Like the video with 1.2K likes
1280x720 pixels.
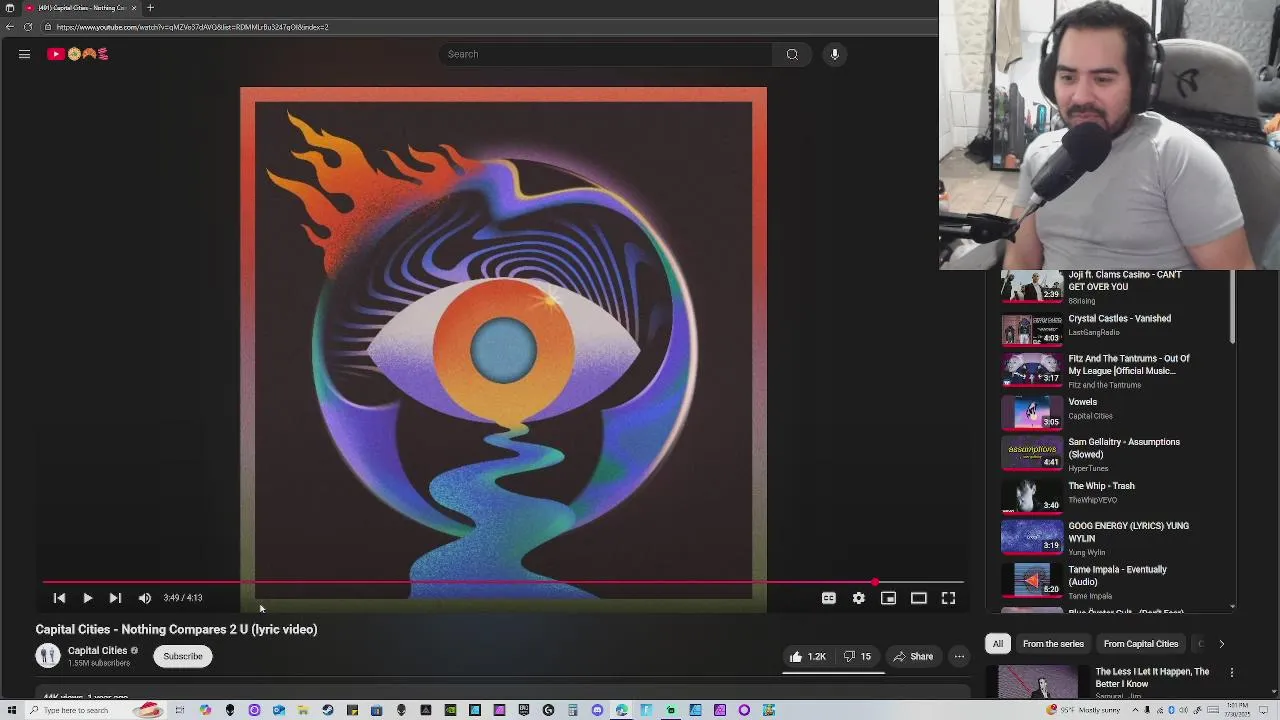tap(807, 657)
